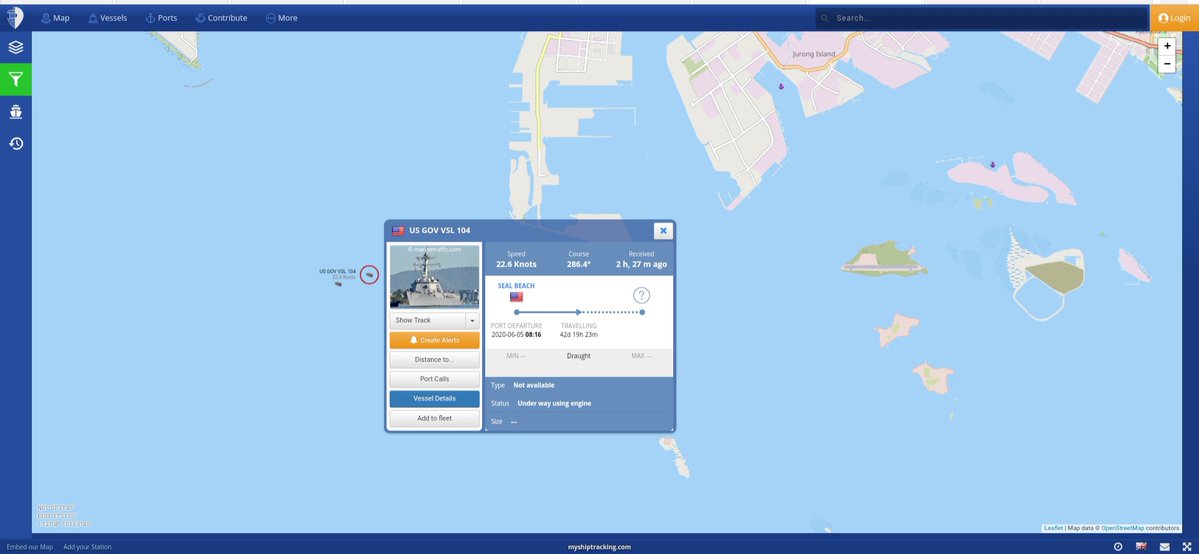The height and width of the screenshot is (554, 1199).
Task: Click the '2 h, 27 m ago' received value
Action: 642,264
